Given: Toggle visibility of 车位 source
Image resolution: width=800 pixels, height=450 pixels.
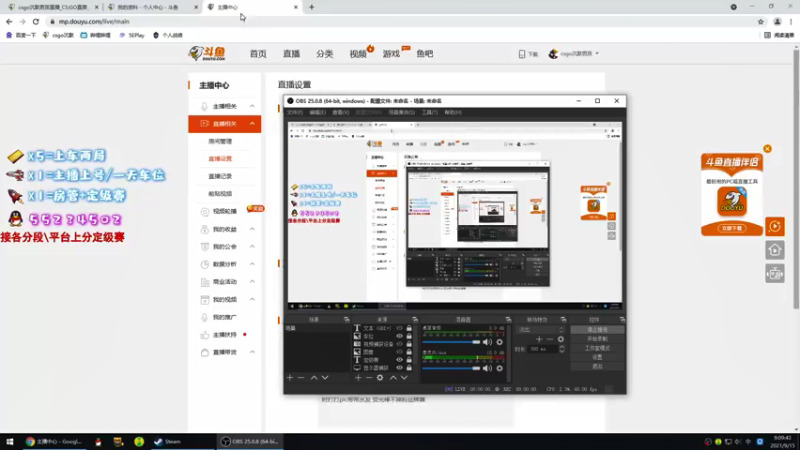Looking at the screenshot, I should (x=399, y=336).
